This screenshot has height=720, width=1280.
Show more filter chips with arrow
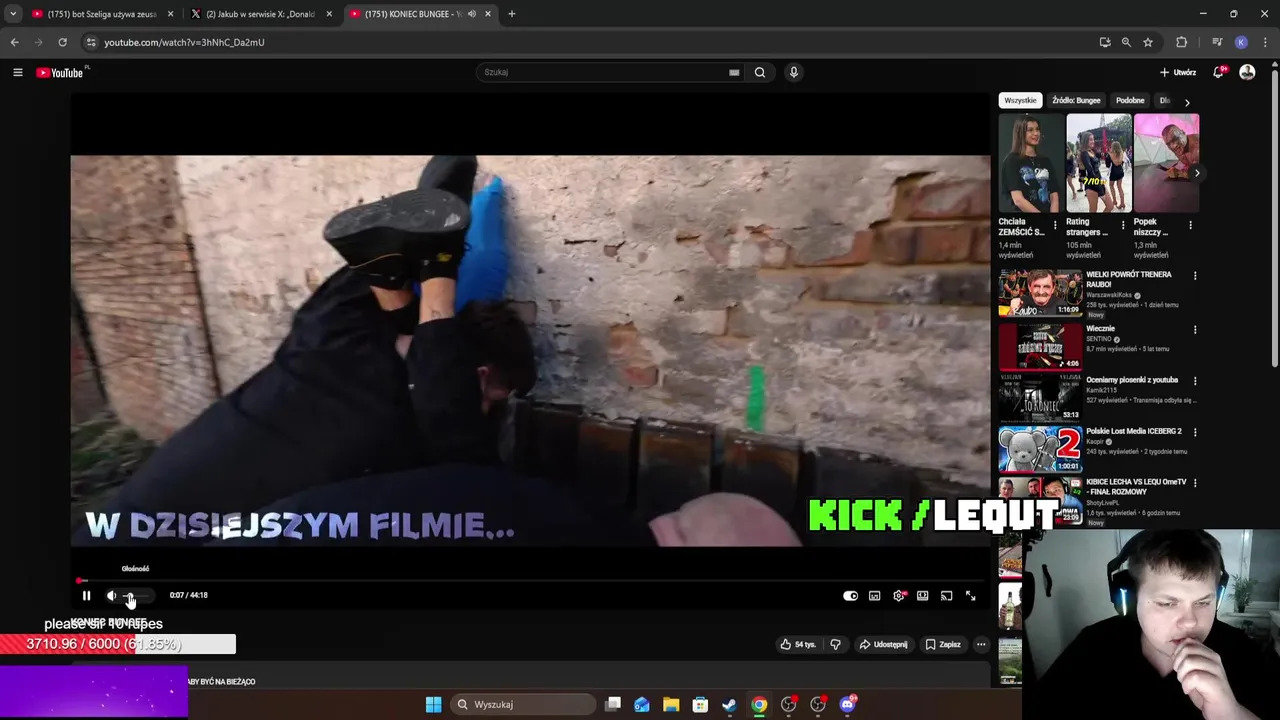point(1187,102)
